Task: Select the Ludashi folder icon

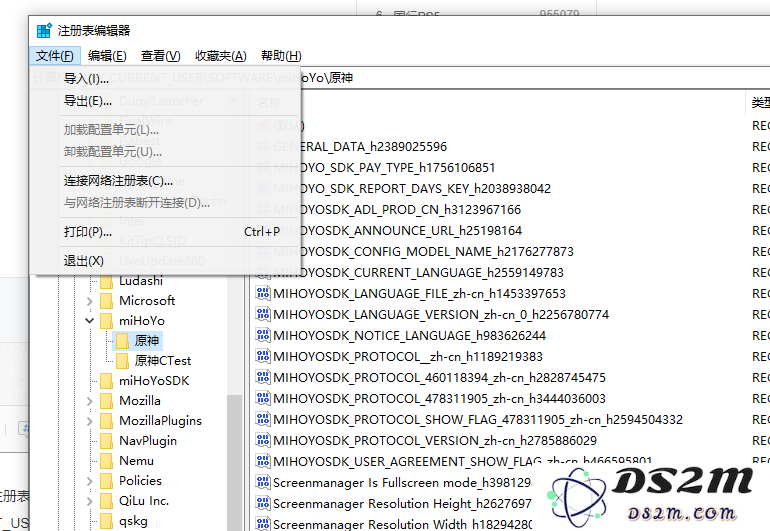Action: (x=106, y=281)
